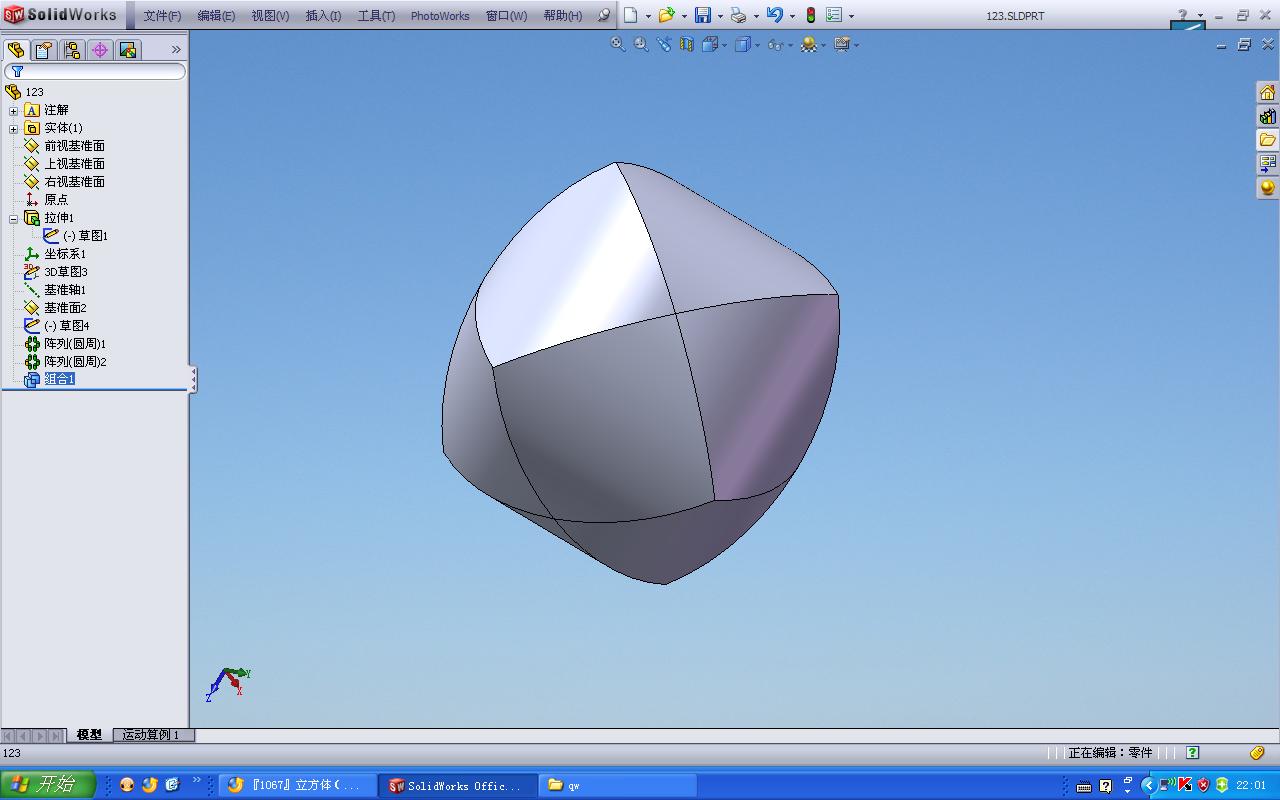The image size is (1280, 800).
Task: Open SolidWorks Resources home icon
Action: (1267, 92)
